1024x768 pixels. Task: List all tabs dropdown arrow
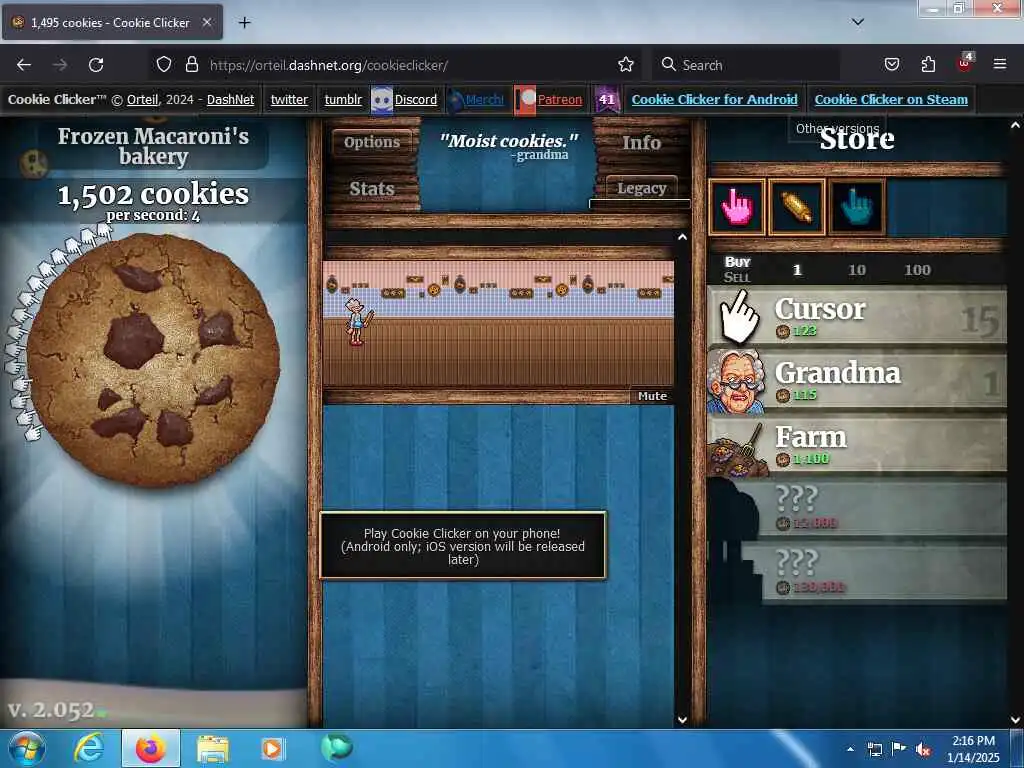click(857, 22)
